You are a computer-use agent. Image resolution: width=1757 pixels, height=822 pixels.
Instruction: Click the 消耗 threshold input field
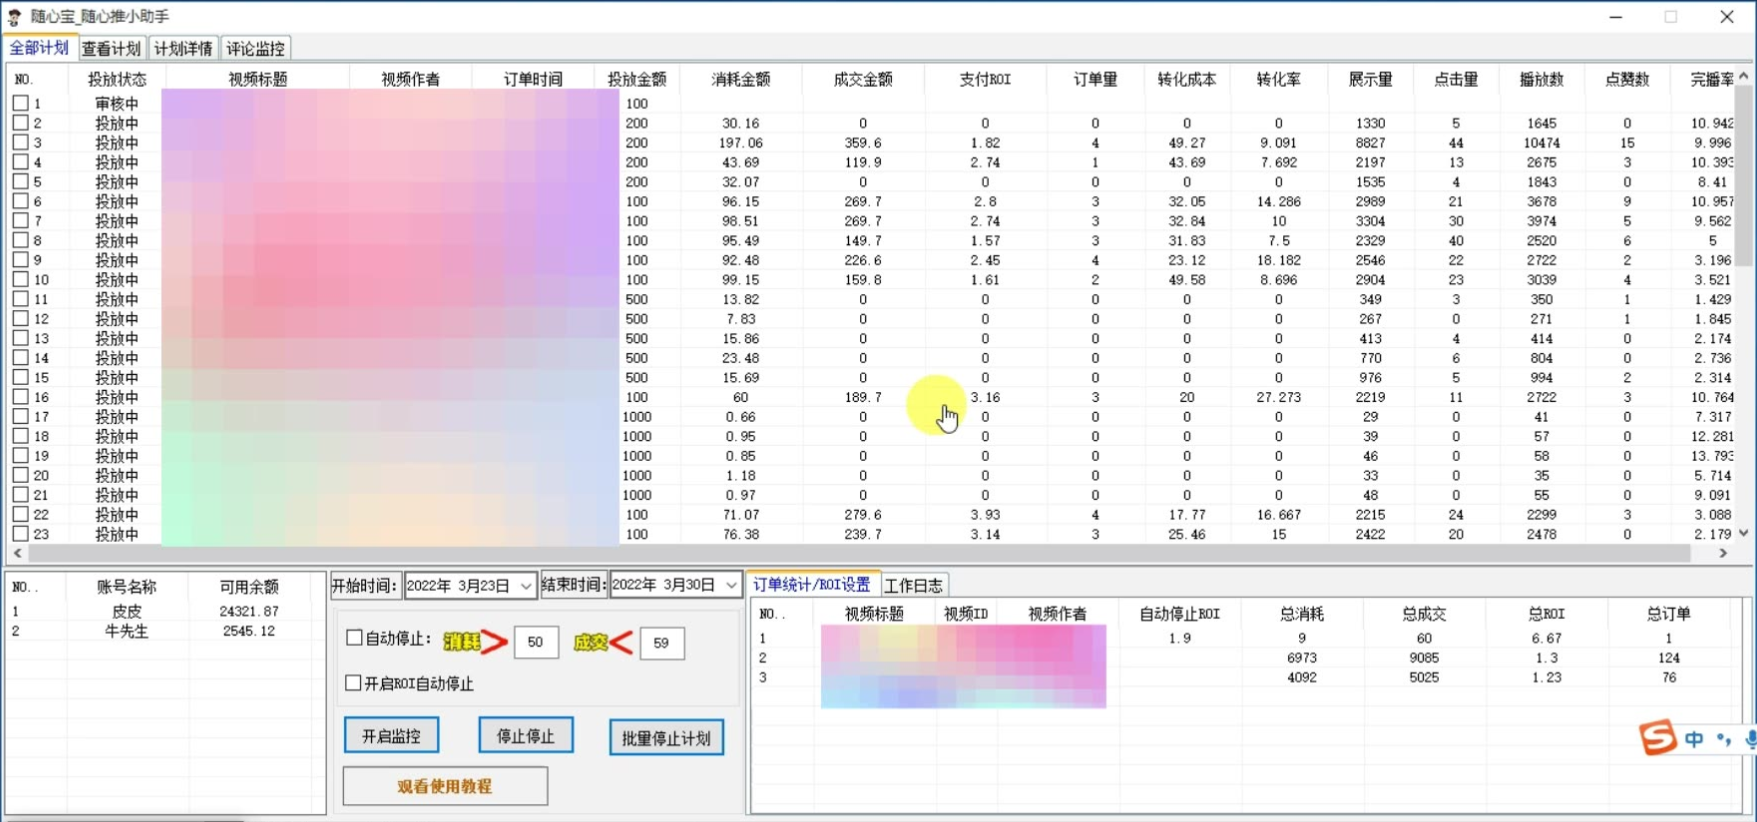coord(535,642)
